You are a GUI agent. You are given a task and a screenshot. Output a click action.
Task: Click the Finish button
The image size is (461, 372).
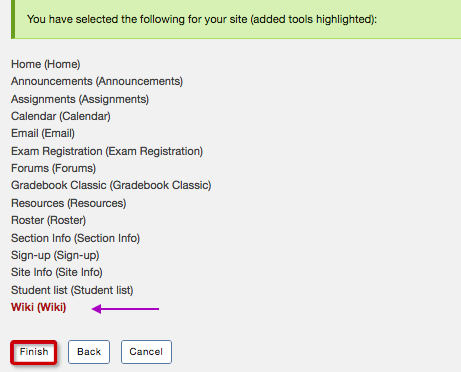click(x=34, y=352)
